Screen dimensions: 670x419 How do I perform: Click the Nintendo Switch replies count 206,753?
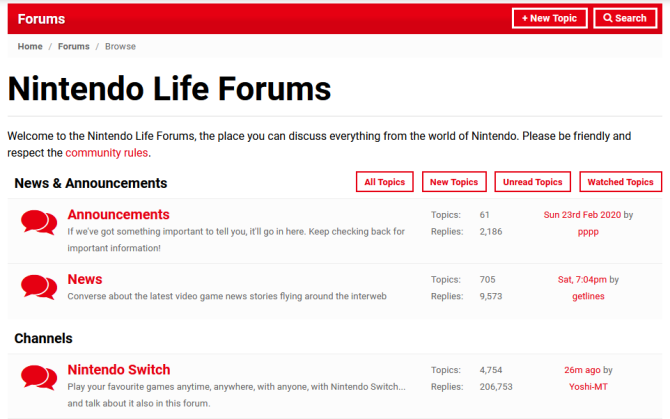[496, 387]
